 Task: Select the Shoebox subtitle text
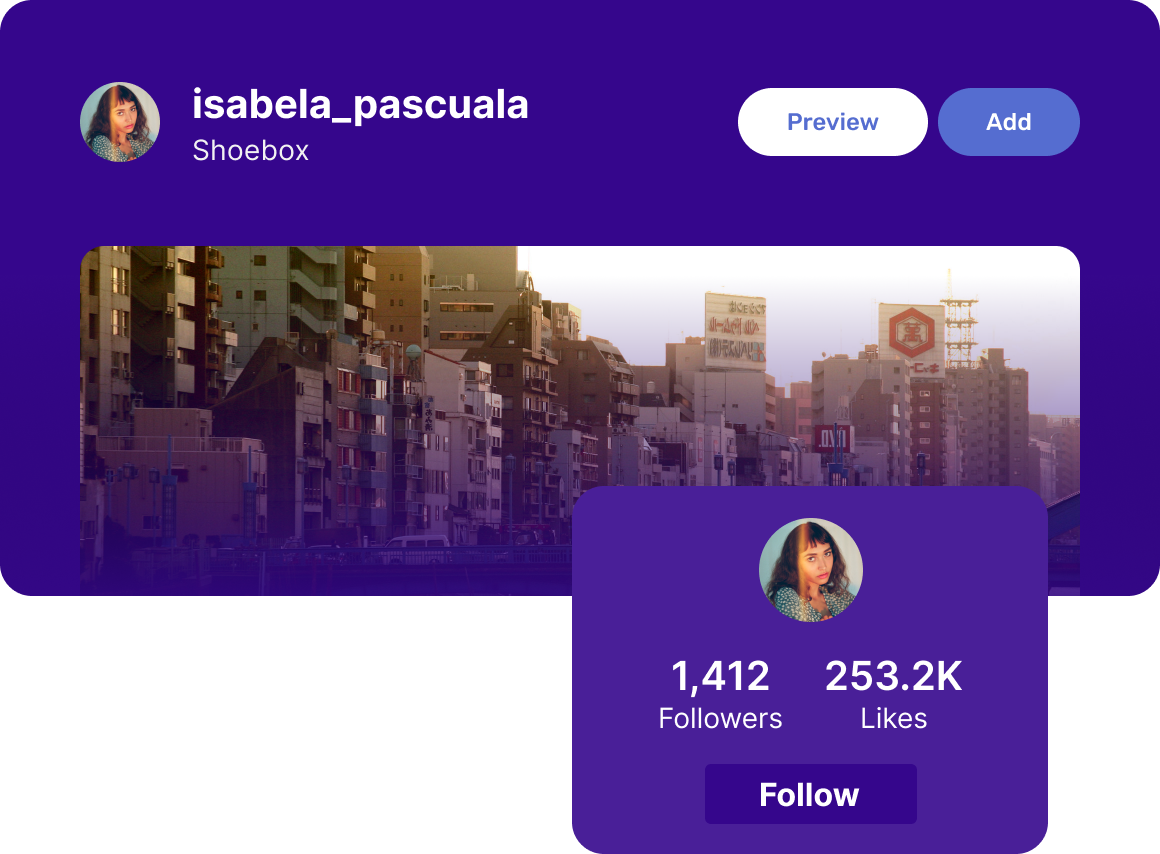[251, 150]
